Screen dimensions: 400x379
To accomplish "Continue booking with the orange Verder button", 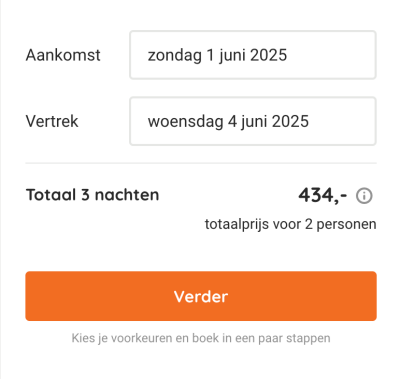I will coord(201,296).
